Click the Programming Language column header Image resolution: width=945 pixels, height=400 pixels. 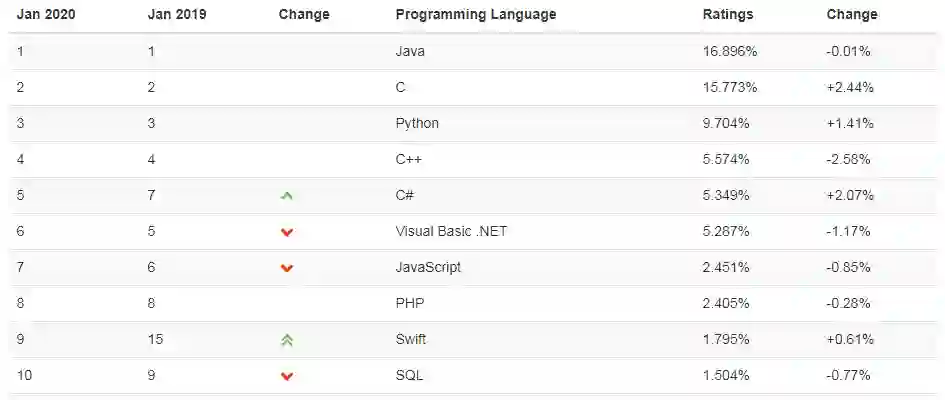[476, 15]
